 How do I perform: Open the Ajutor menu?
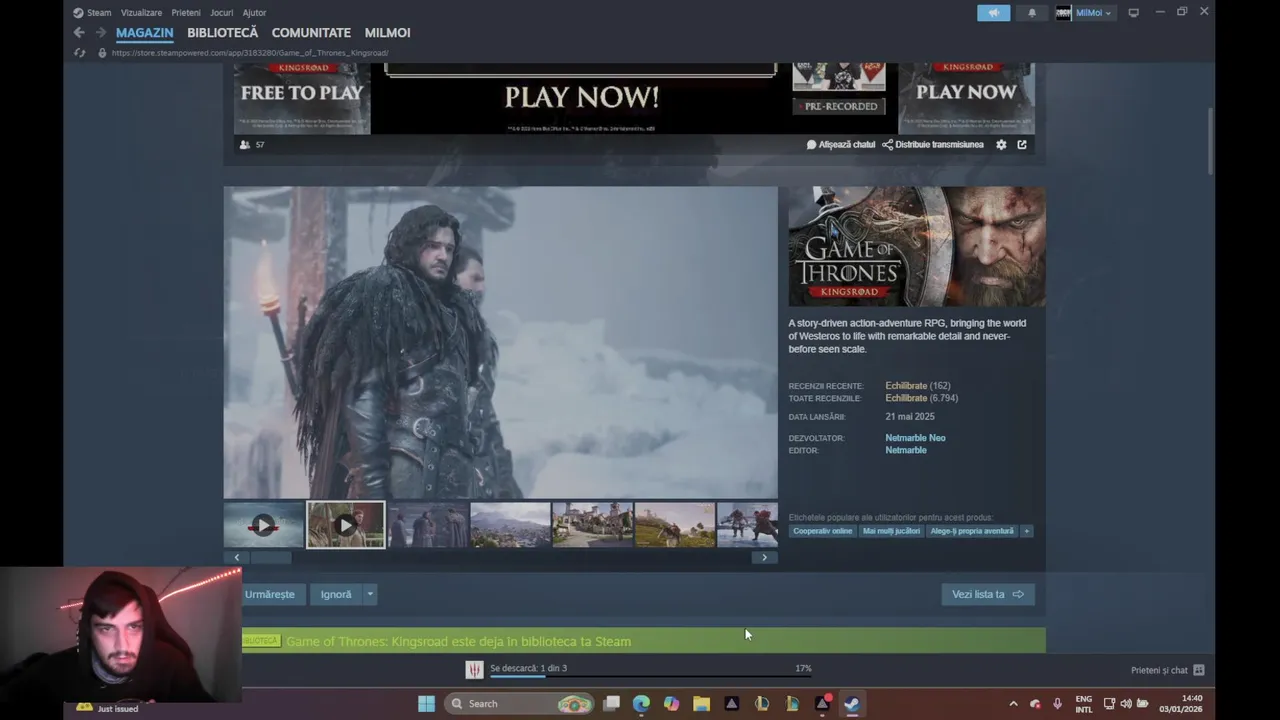click(254, 13)
